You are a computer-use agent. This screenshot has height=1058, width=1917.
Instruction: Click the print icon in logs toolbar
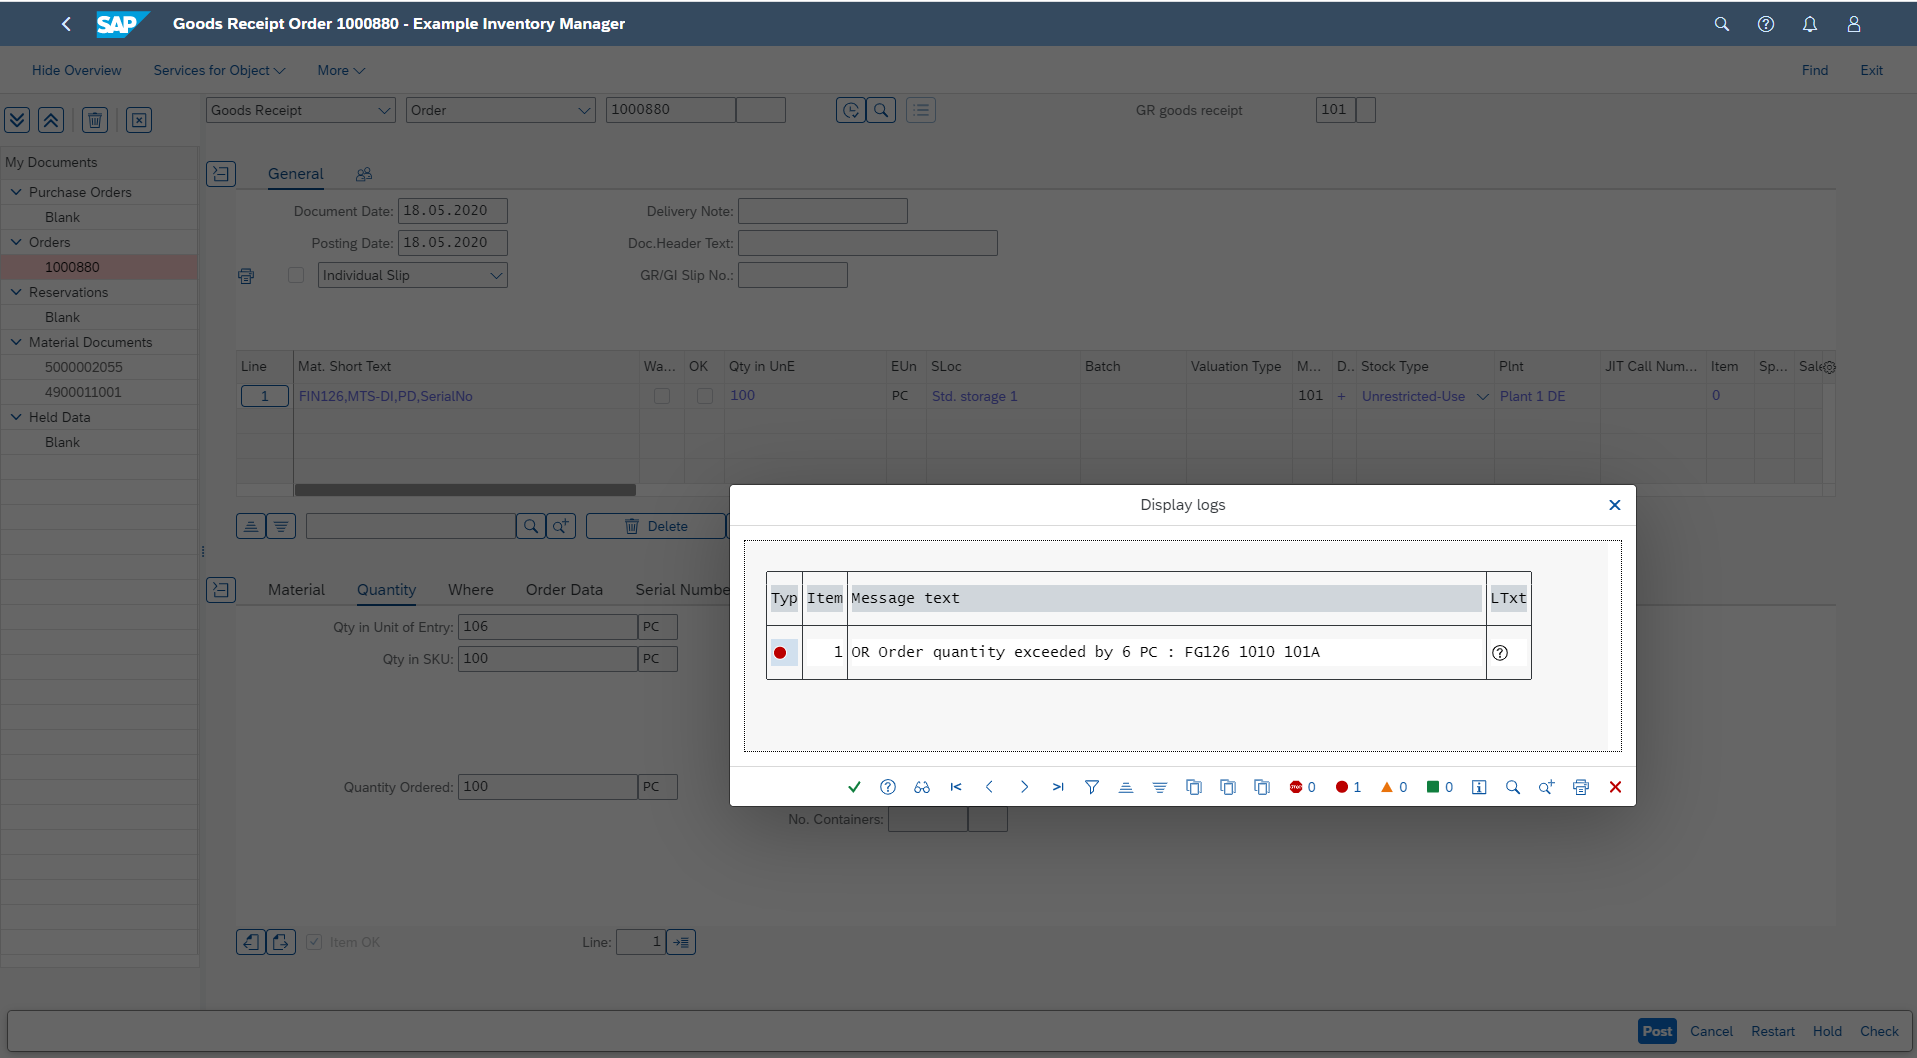1581,787
